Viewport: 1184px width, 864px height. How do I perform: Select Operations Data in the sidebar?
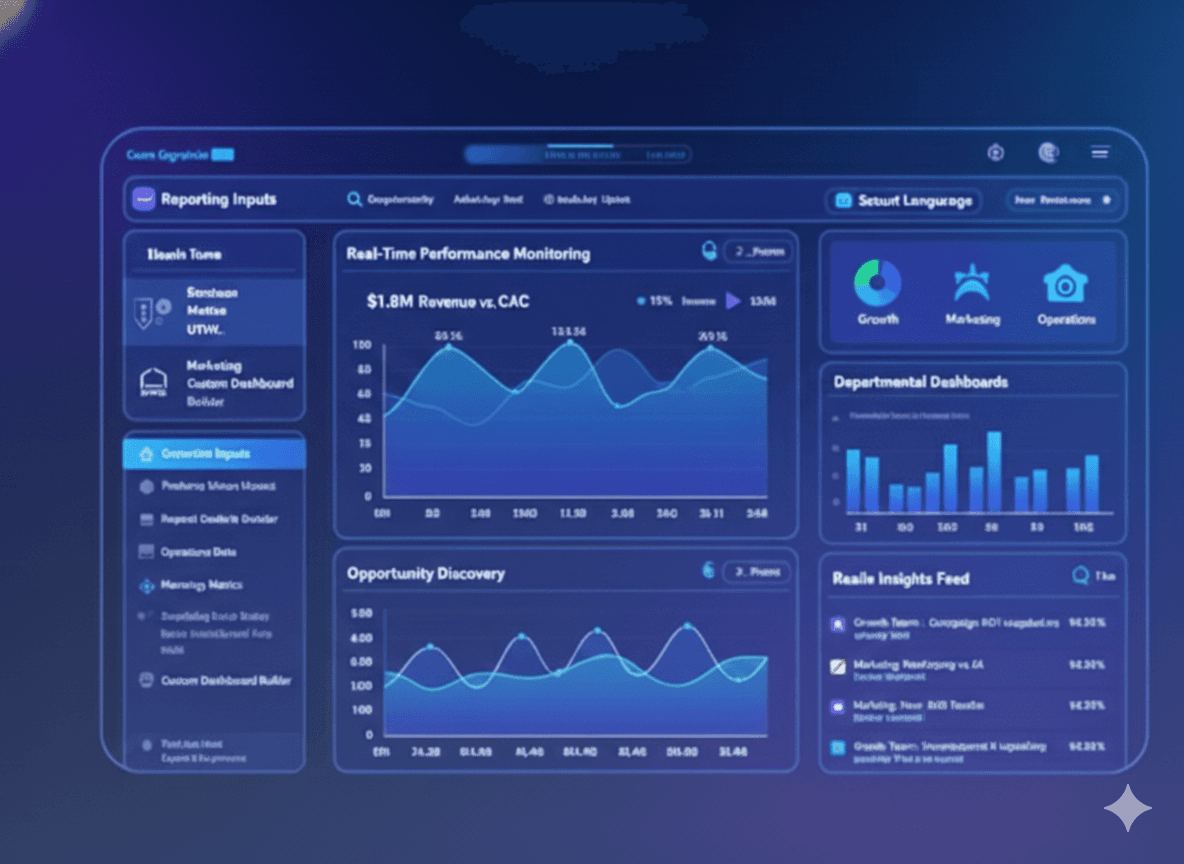click(x=198, y=552)
